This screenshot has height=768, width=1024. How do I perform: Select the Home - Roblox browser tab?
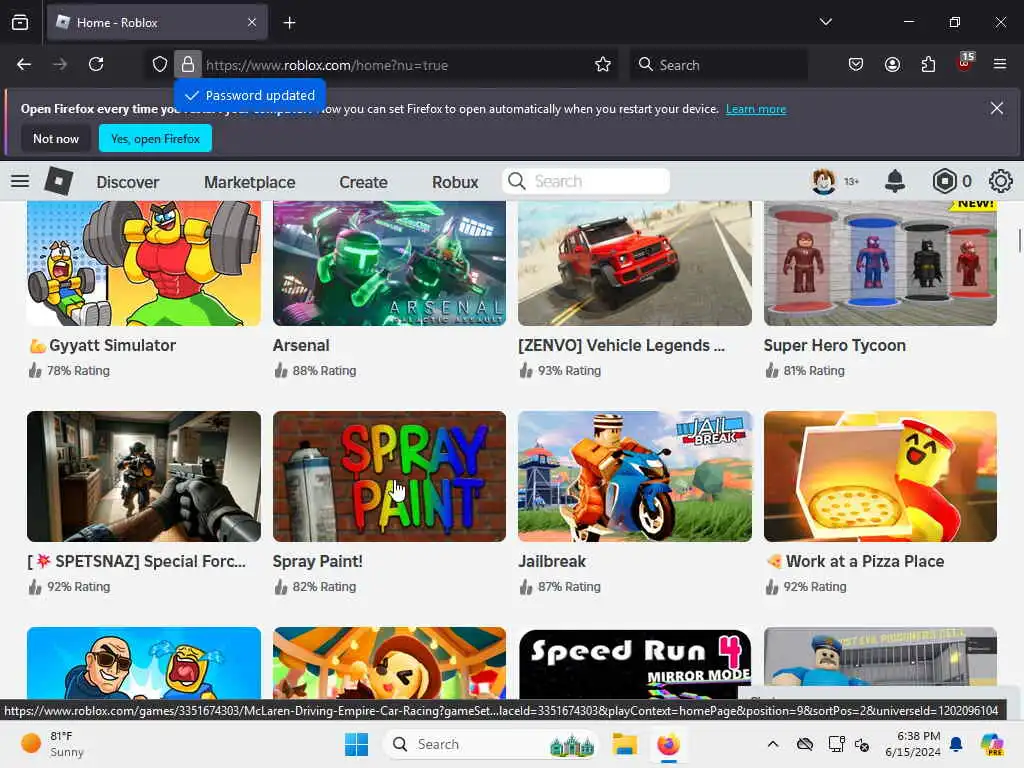157,23
